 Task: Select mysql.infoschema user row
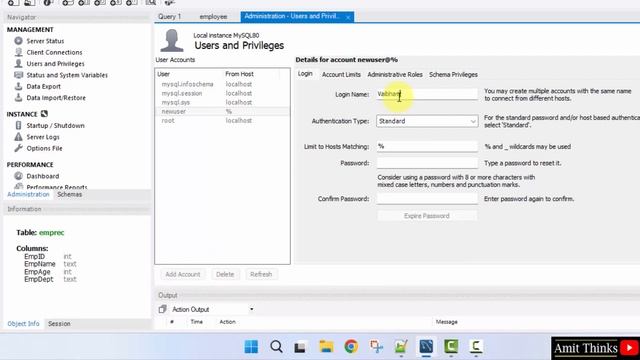click(x=222, y=84)
